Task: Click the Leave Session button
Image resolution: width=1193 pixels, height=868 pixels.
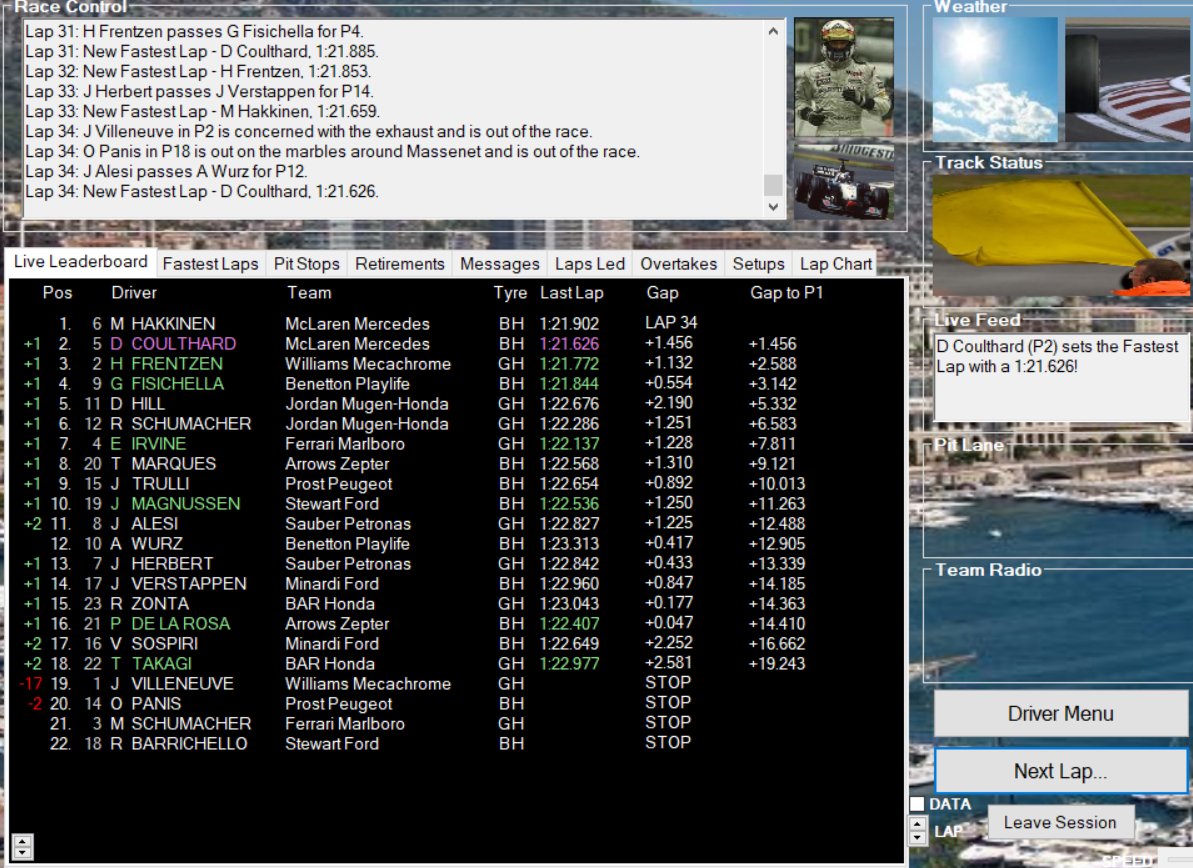Action: coord(1060,822)
